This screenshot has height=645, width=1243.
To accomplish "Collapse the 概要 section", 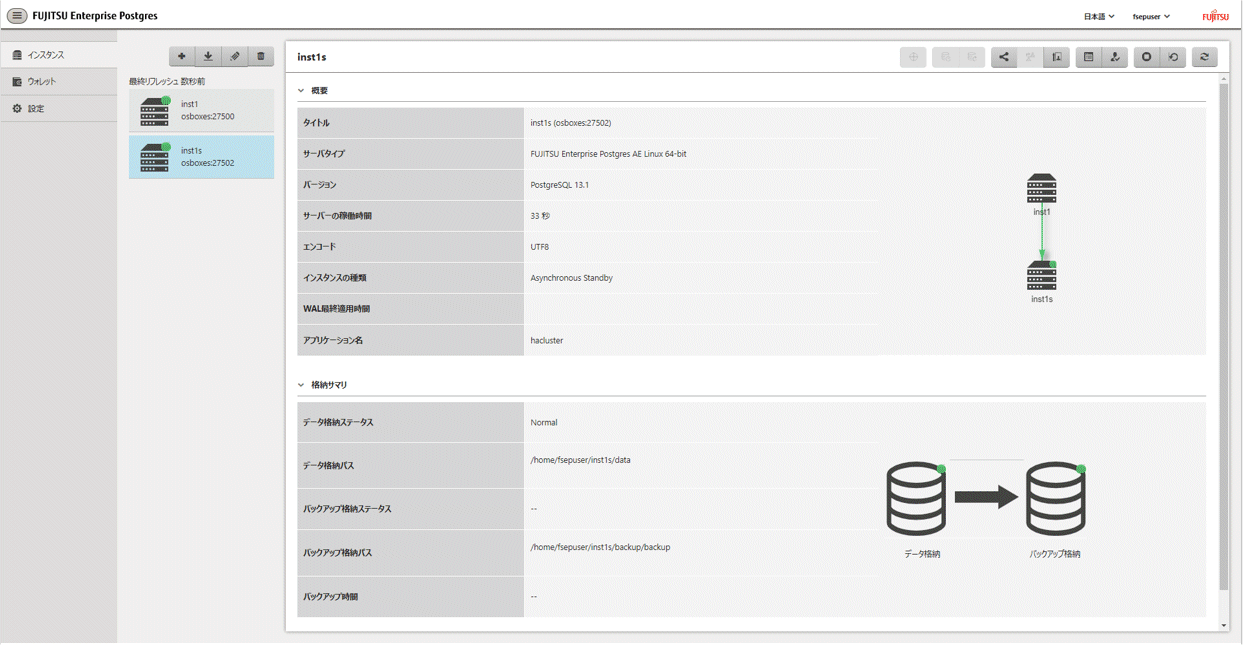I will click(x=301, y=91).
